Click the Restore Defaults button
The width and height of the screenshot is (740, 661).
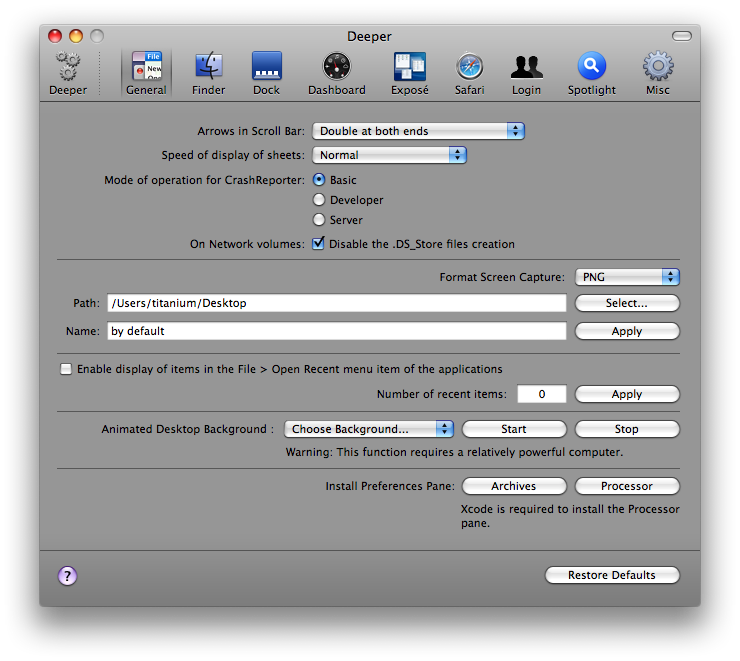612,575
